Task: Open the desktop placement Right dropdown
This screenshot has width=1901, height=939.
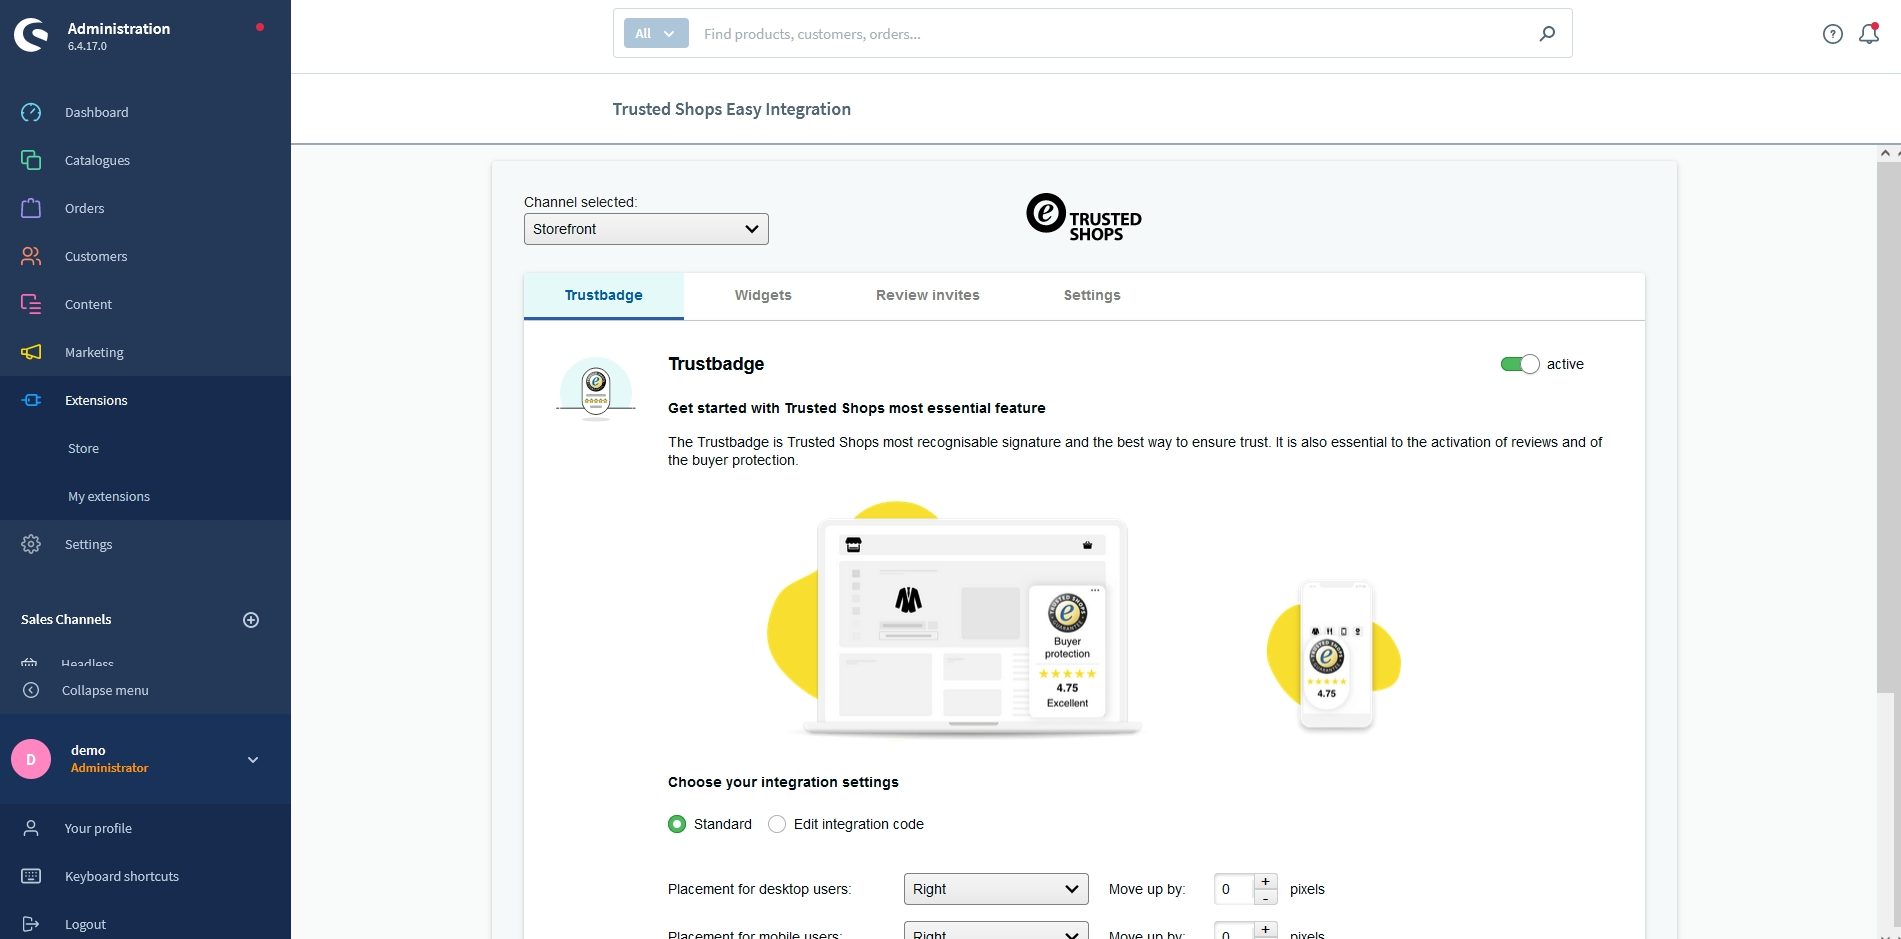Action: click(996, 889)
